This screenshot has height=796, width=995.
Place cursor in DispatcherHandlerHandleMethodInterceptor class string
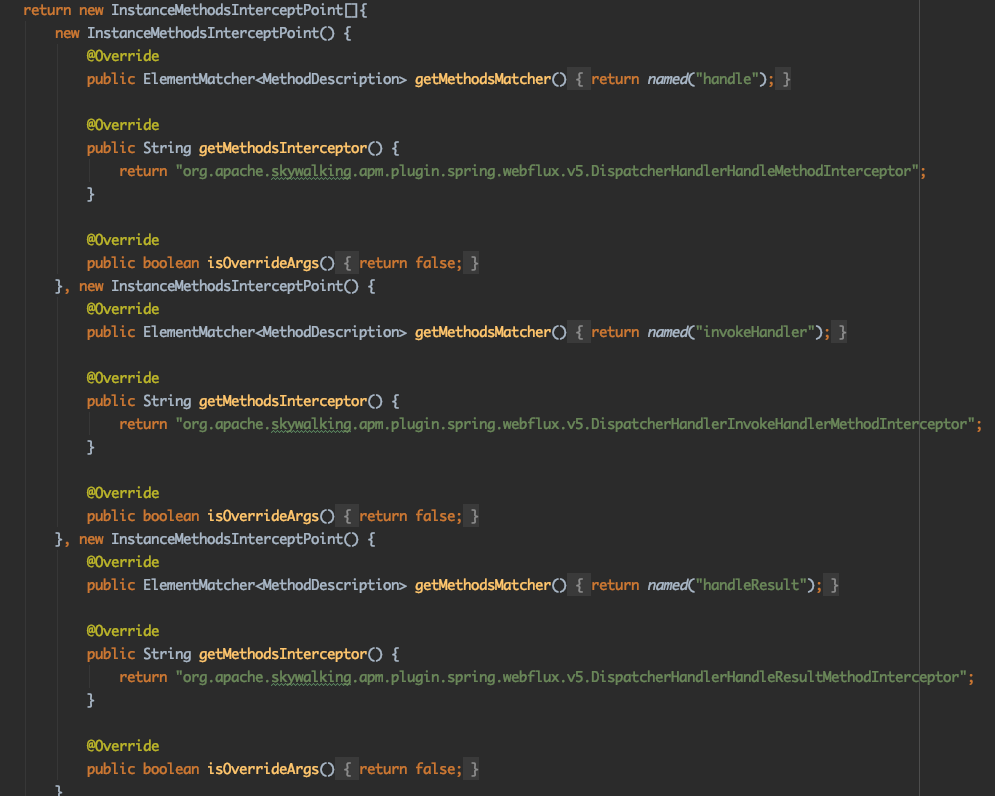tap(547, 171)
